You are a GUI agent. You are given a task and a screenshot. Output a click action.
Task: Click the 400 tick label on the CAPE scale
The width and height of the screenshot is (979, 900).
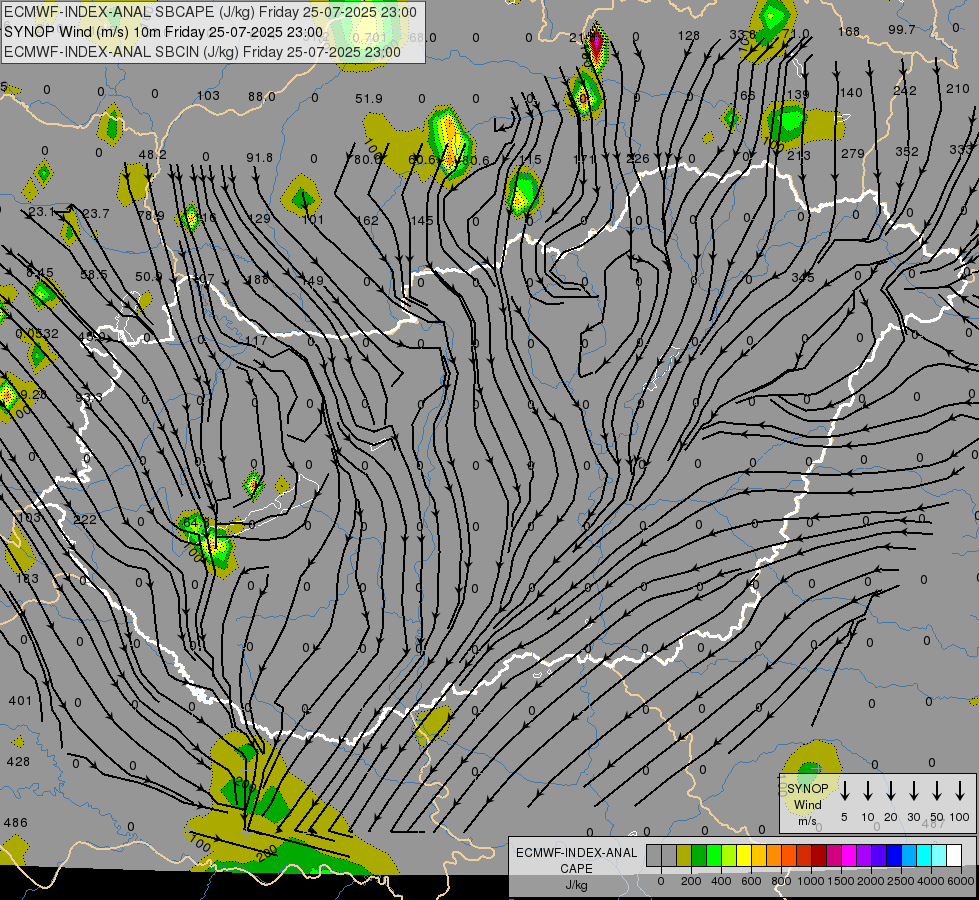[721, 881]
